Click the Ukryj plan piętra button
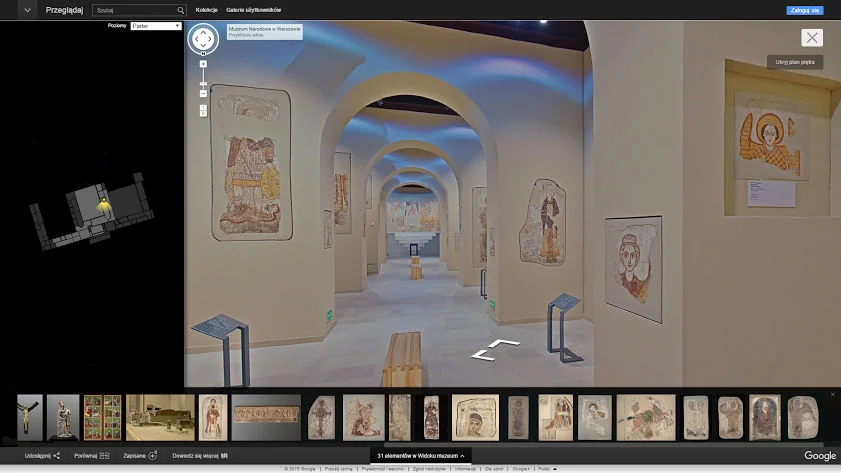 pos(794,62)
